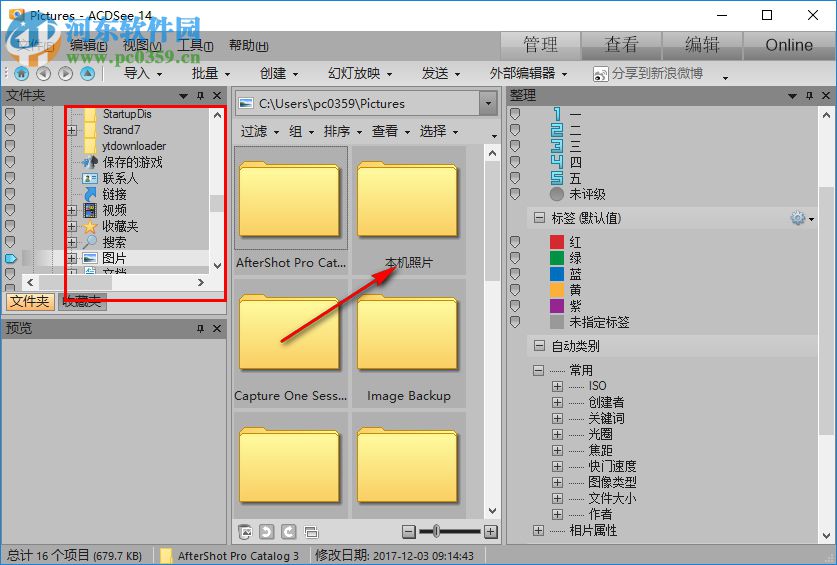Image resolution: width=837 pixels, height=565 pixels.
Task: Collapse the 自动类别 section
Action: pyautogui.click(x=539, y=346)
